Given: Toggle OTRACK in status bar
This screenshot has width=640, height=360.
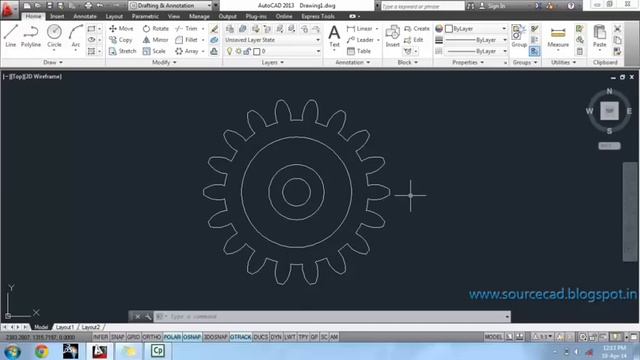Looking at the screenshot, I should 240,337.
